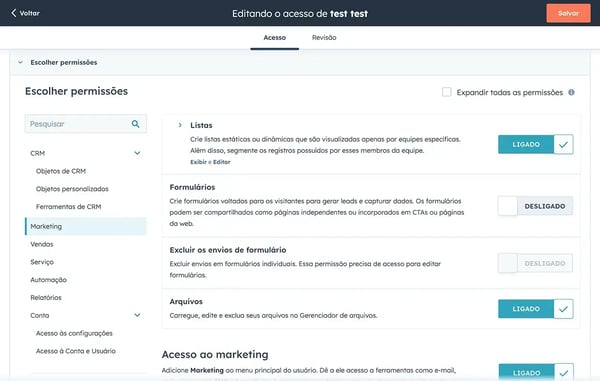Click the Editando o acesso de test test title

[300, 13]
